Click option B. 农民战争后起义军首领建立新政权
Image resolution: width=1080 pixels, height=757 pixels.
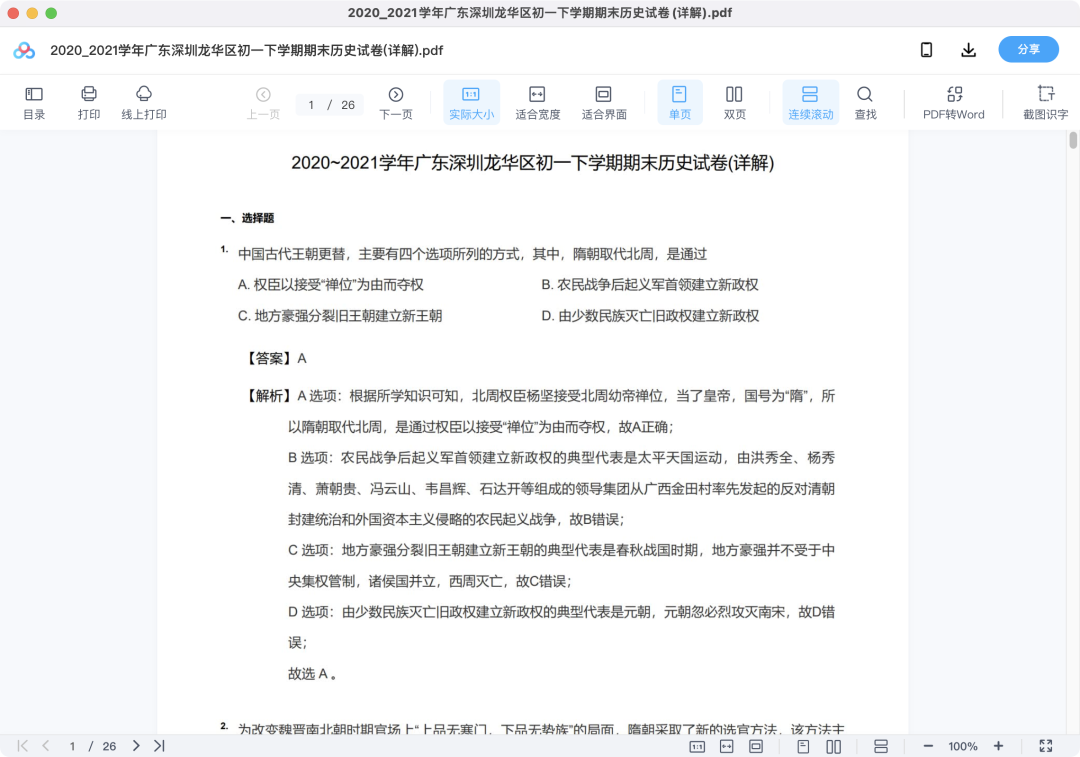[650, 284]
